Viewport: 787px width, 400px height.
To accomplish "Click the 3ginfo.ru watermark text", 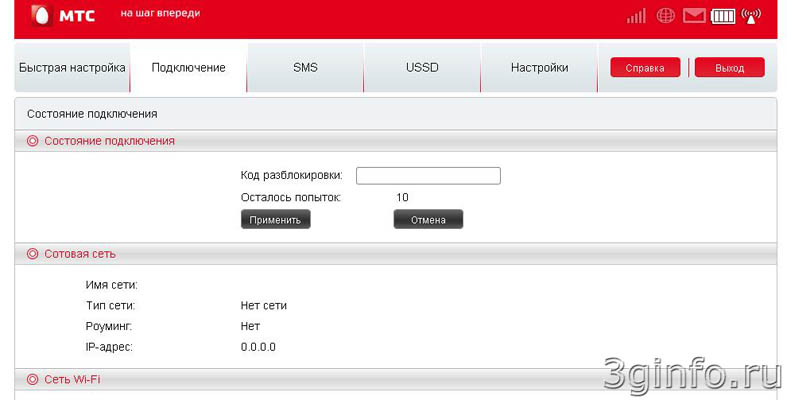I will 692,371.
